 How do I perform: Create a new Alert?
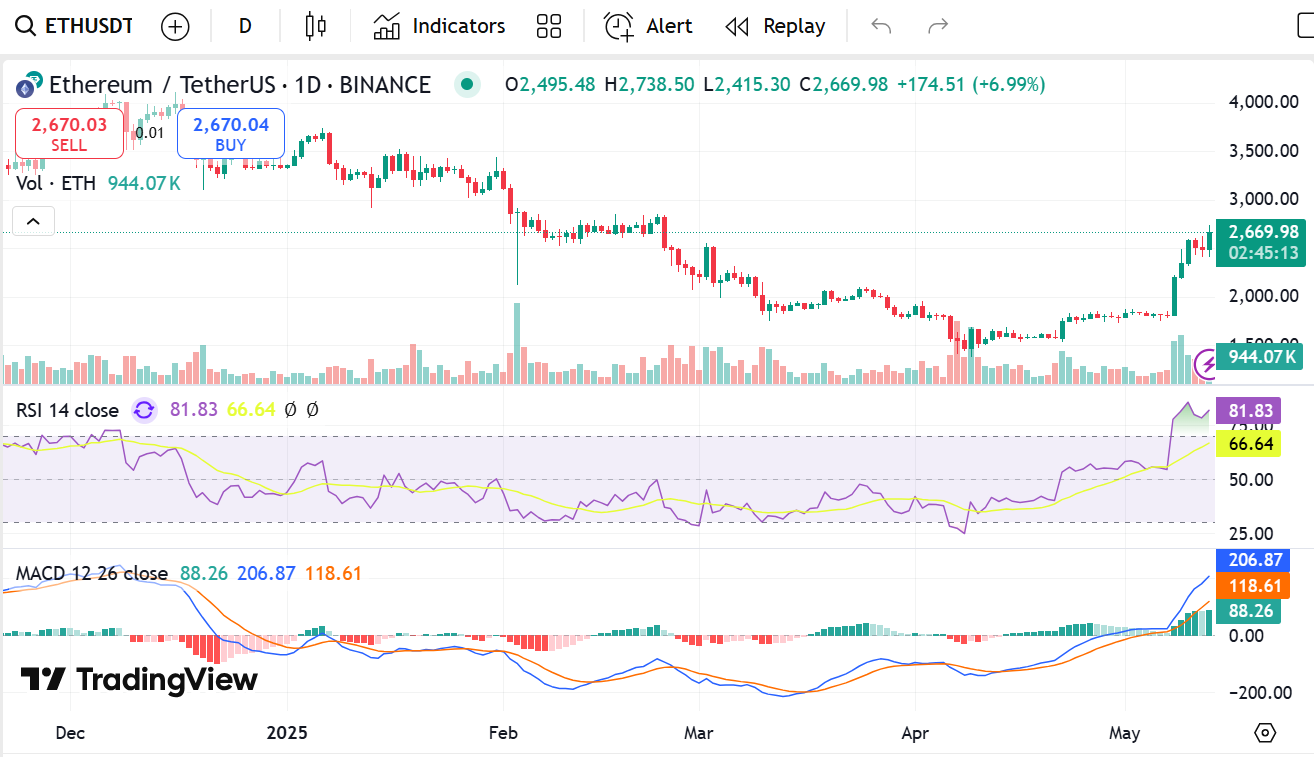649,27
